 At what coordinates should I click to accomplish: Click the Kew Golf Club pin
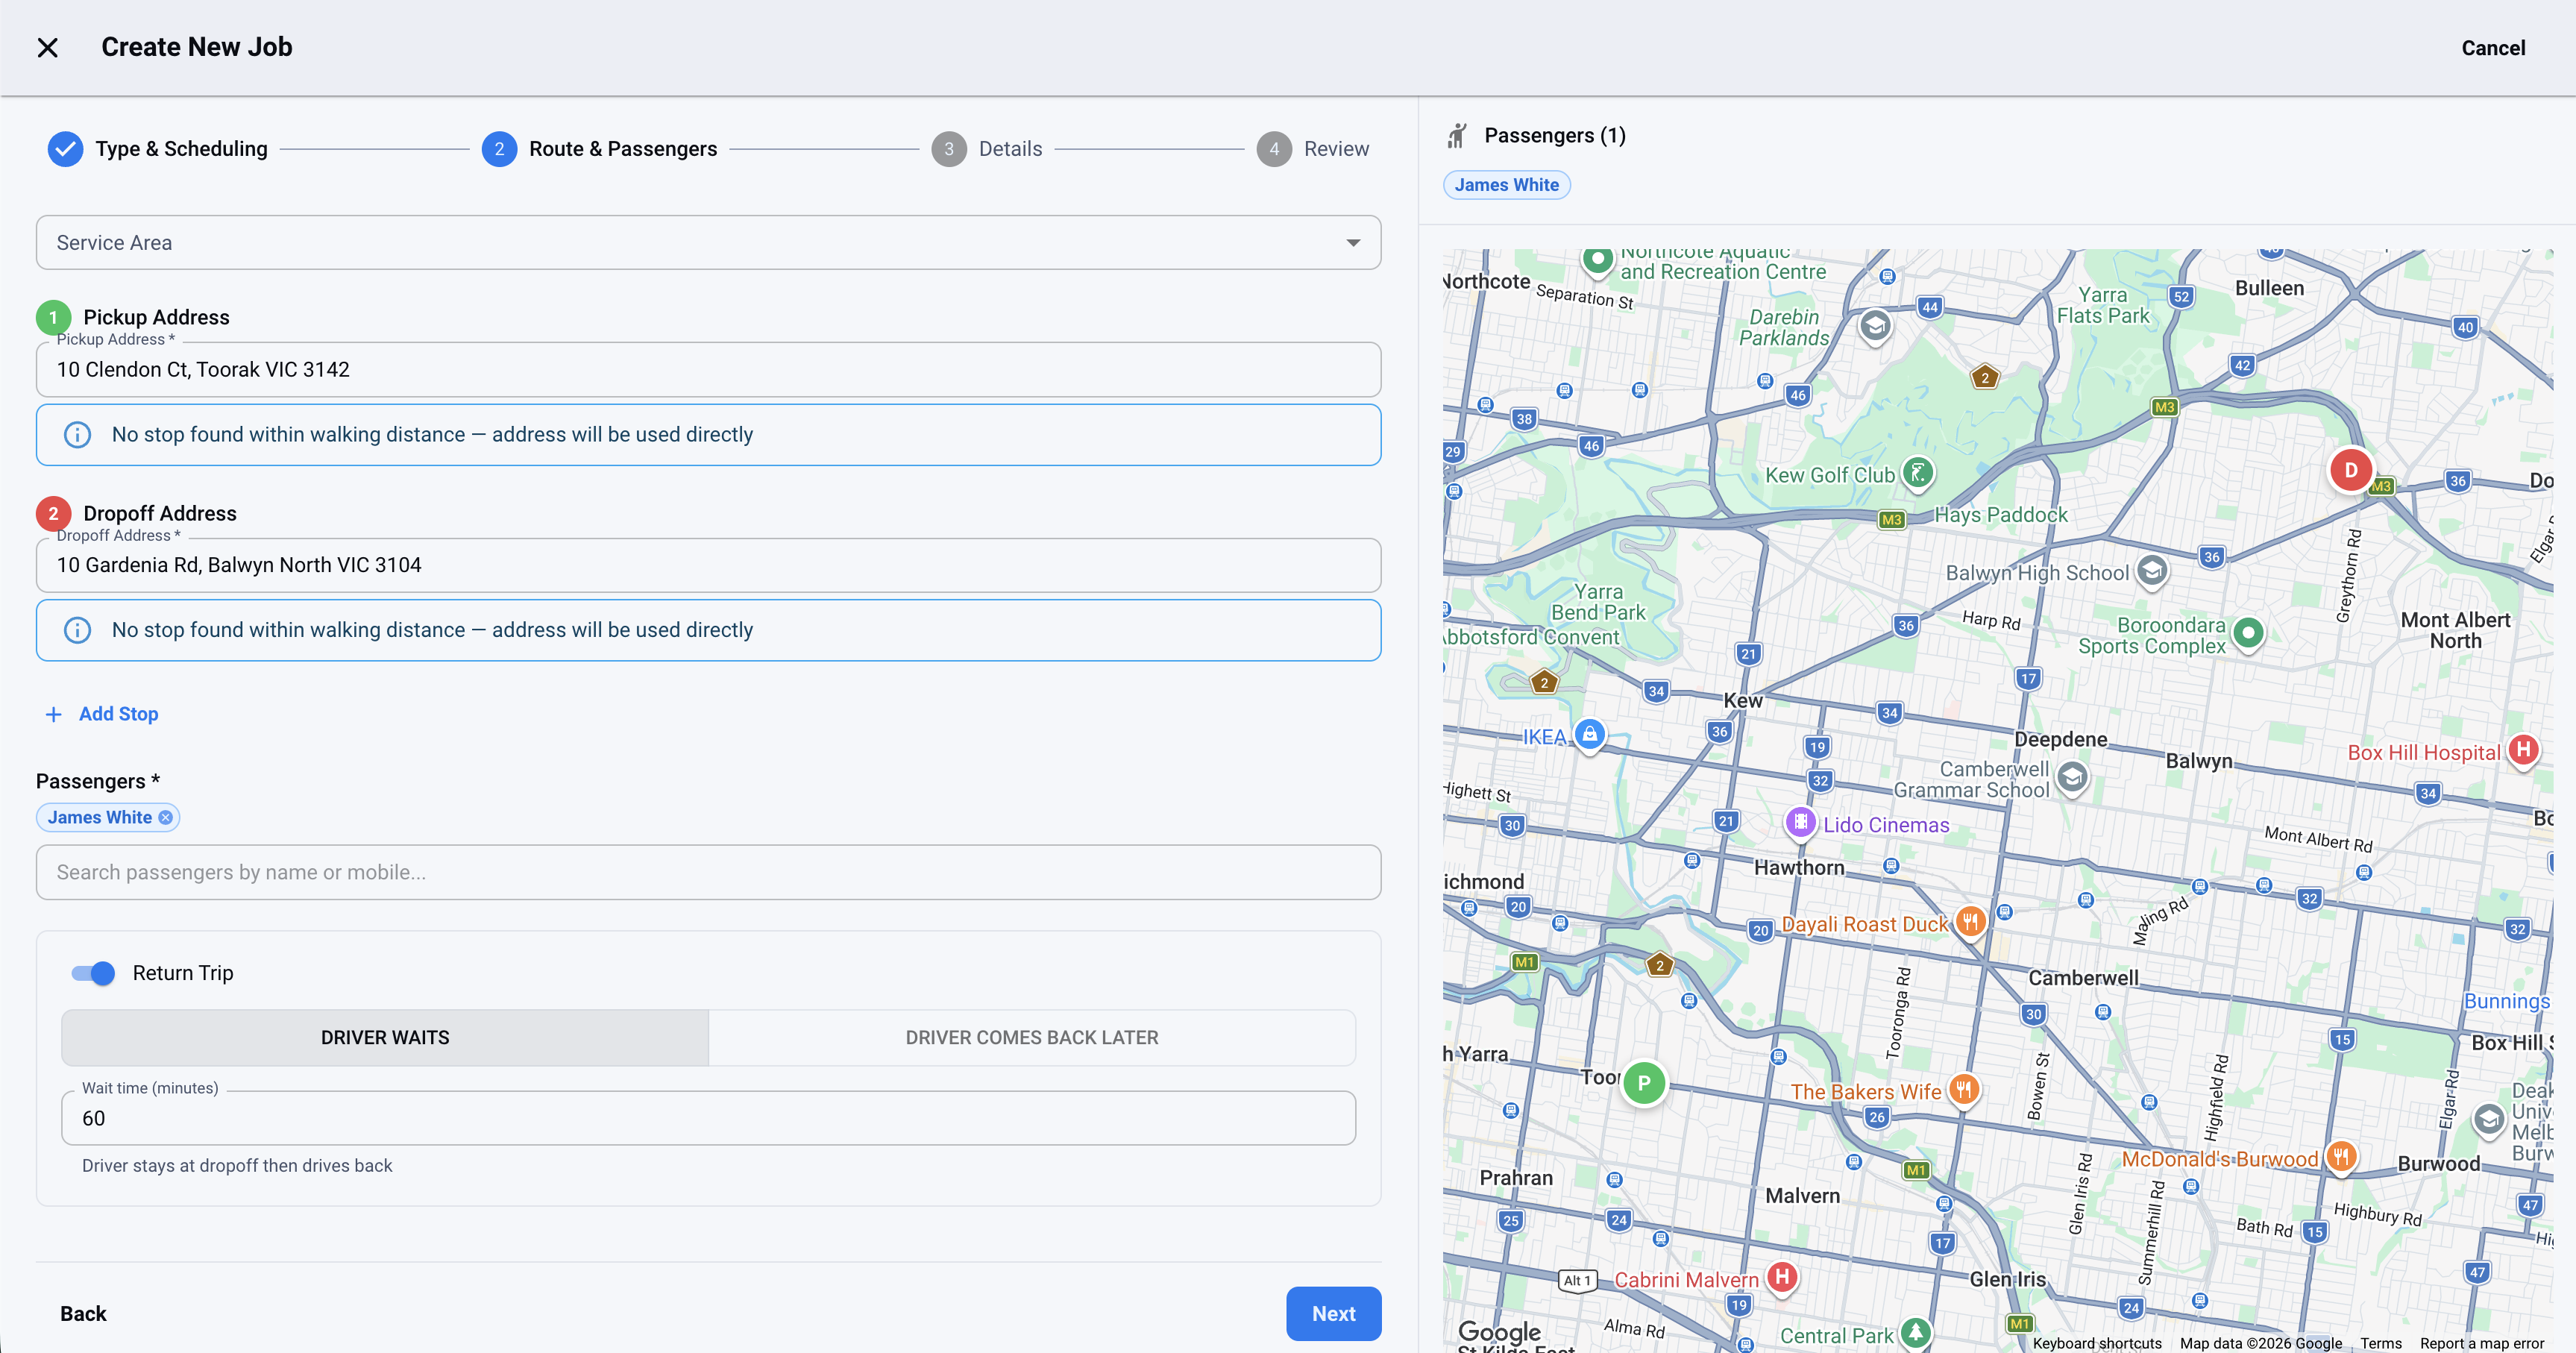(1917, 473)
